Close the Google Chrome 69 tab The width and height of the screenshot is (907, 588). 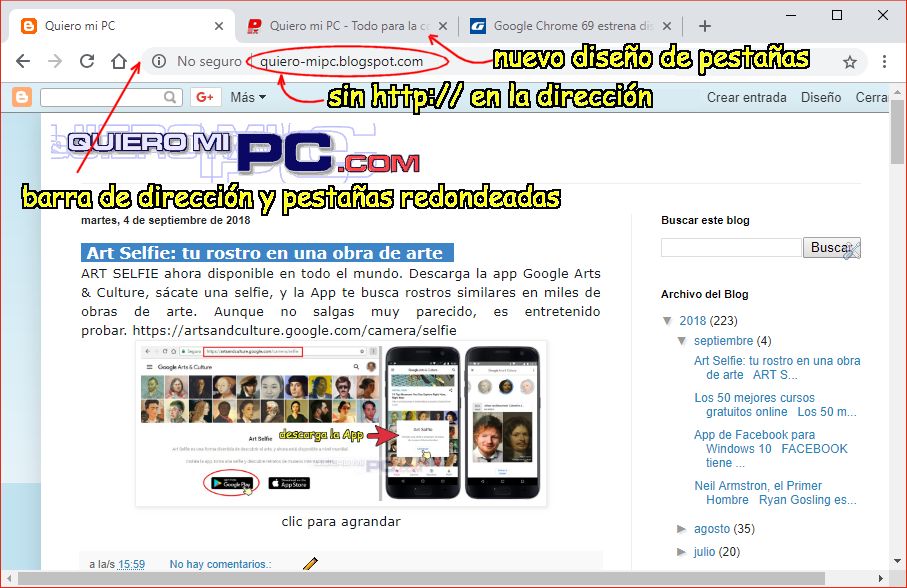666,26
